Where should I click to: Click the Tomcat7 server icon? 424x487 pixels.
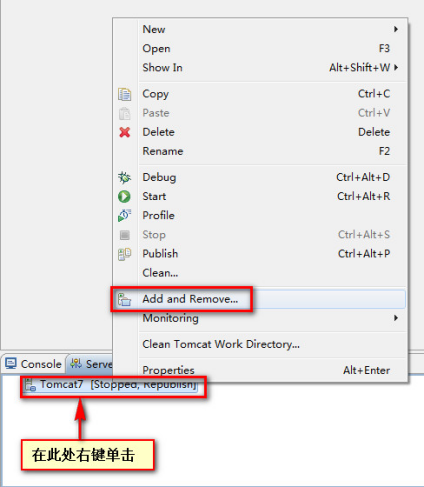point(31,385)
